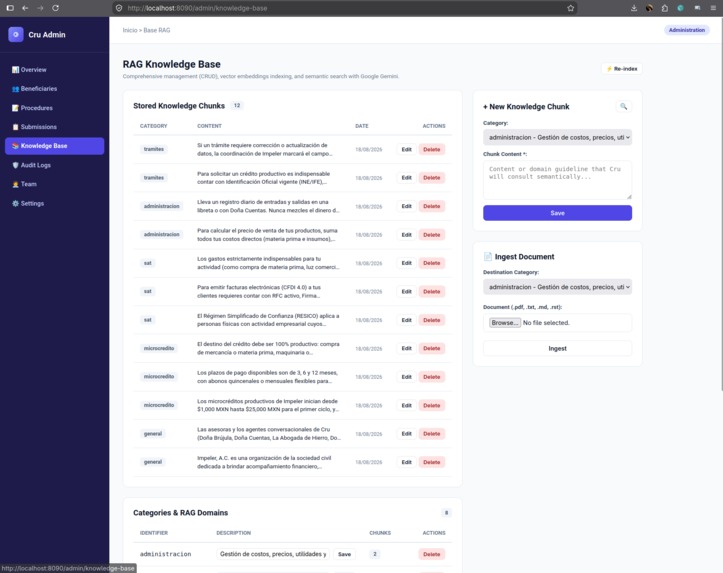Delete the chunk 'Si un trámite requiere corrección'
This screenshot has width=723, height=573.
[432, 149]
